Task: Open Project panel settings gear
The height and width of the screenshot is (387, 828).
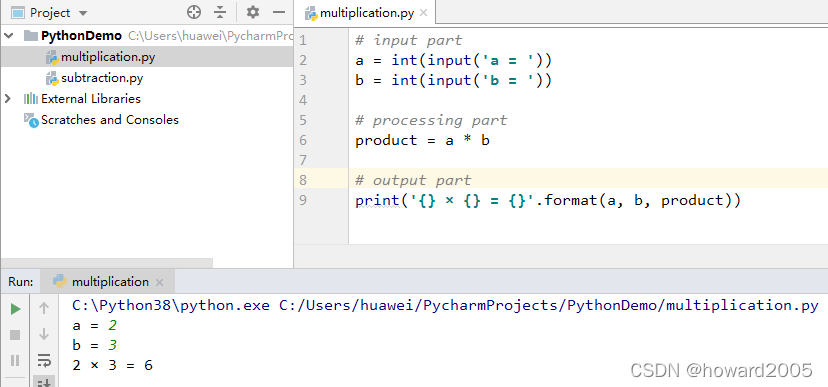Action: point(253,12)
